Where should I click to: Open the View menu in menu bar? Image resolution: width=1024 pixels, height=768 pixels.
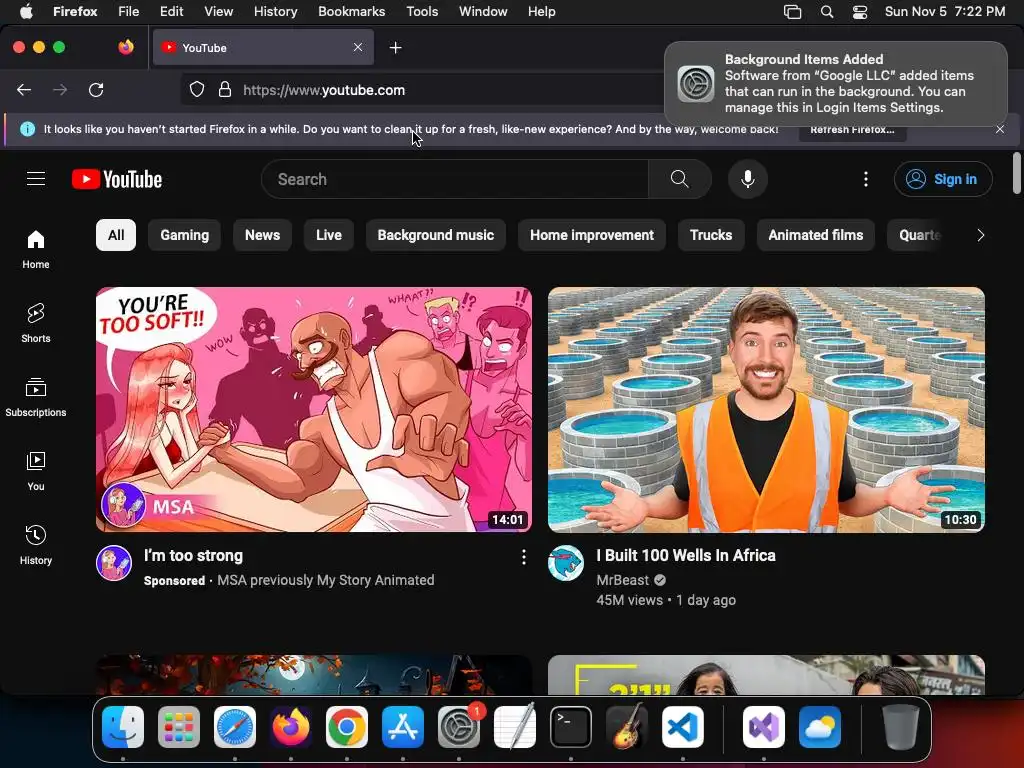[x=218, y=11]
